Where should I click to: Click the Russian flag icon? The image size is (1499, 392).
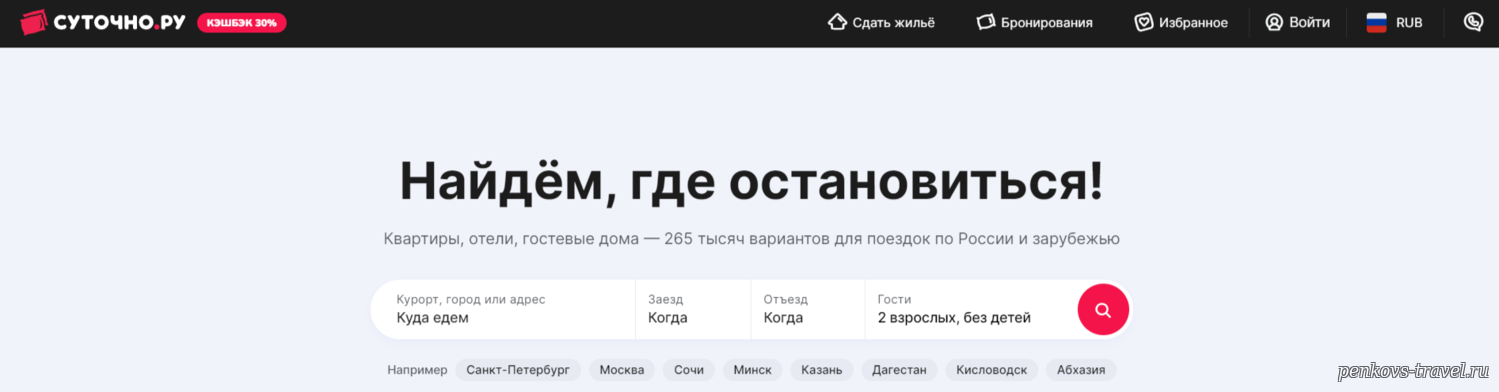[1377, 22]
